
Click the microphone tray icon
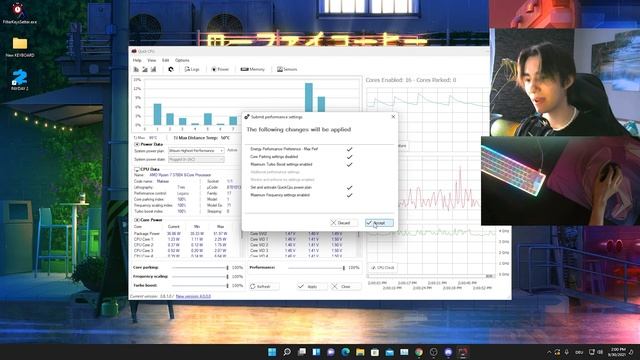(567, 352)
